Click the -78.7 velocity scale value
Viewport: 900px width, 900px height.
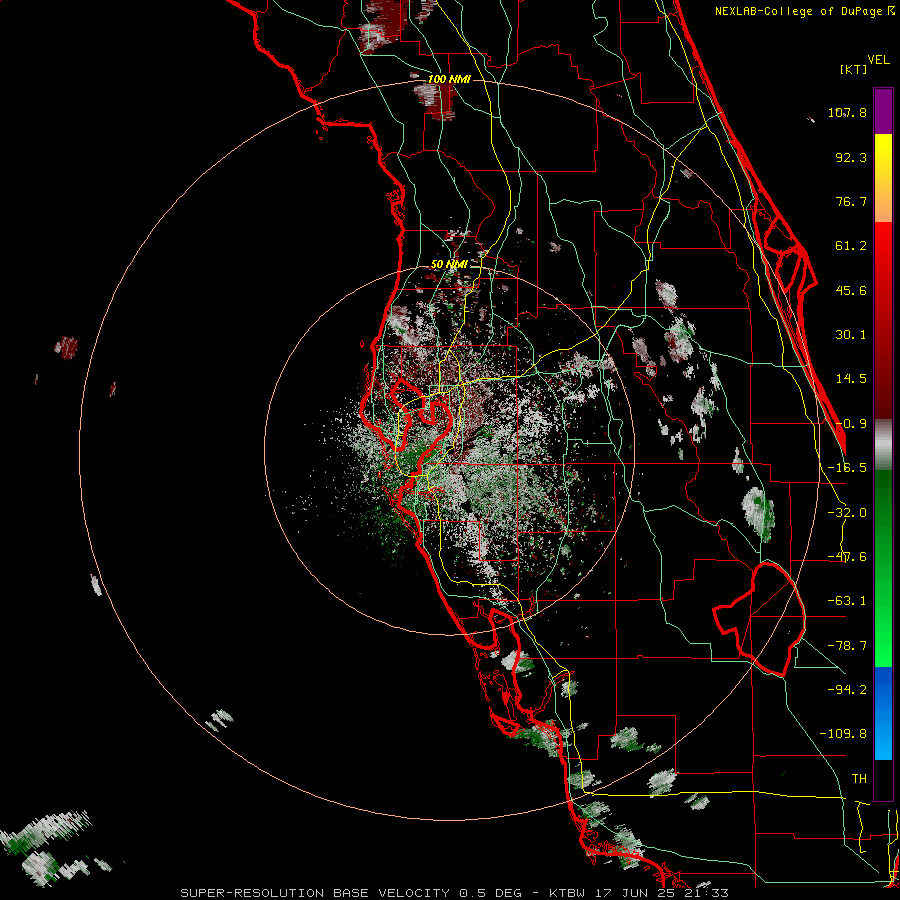click(x=847, y=646)
